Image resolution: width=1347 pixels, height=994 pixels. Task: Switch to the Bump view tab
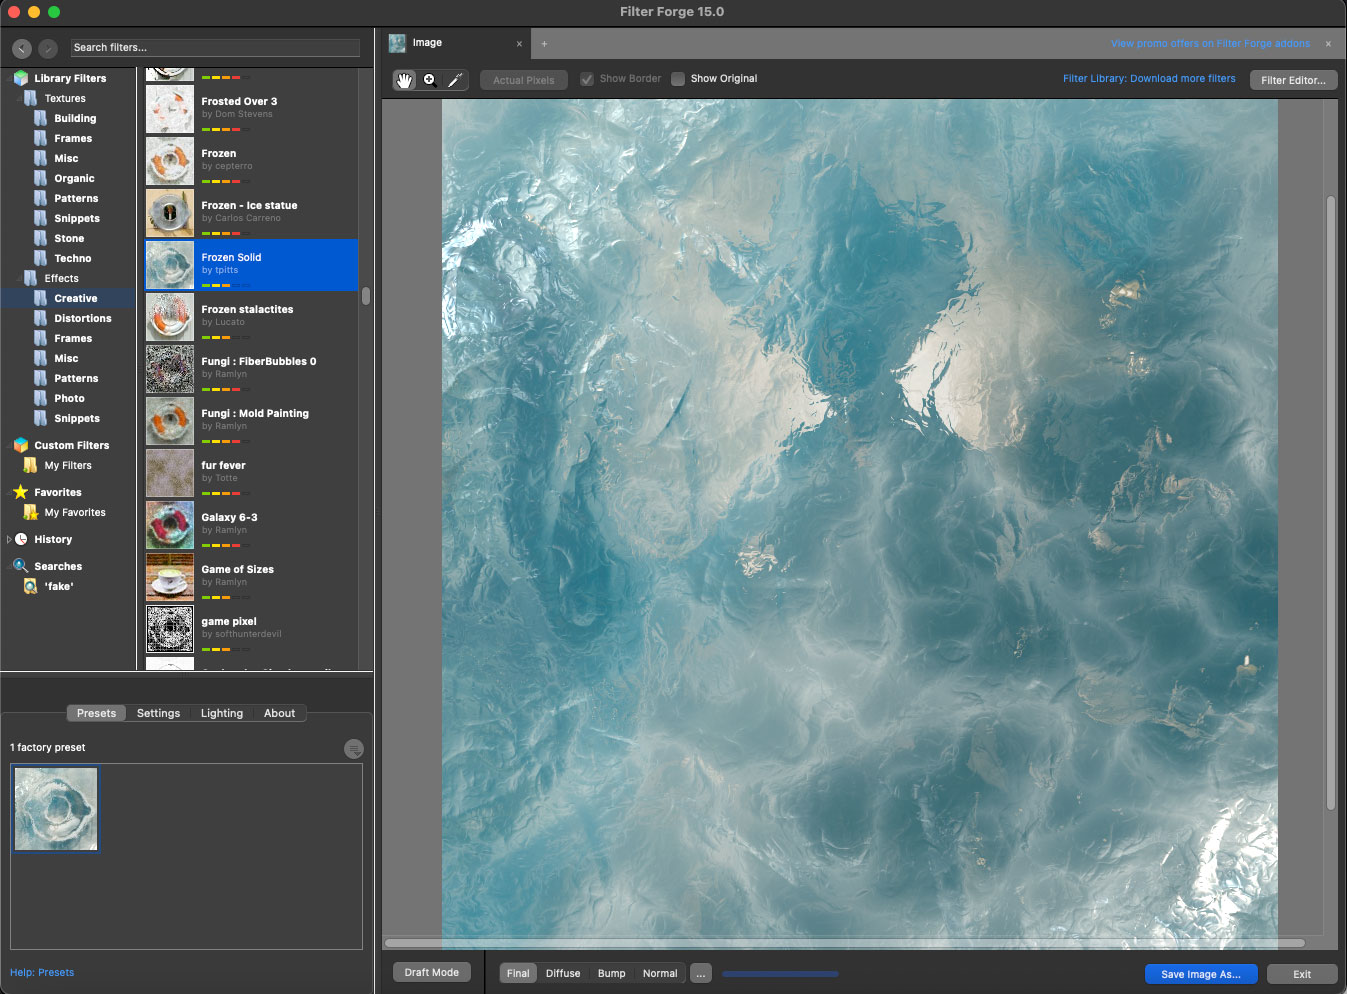(611, 973)
